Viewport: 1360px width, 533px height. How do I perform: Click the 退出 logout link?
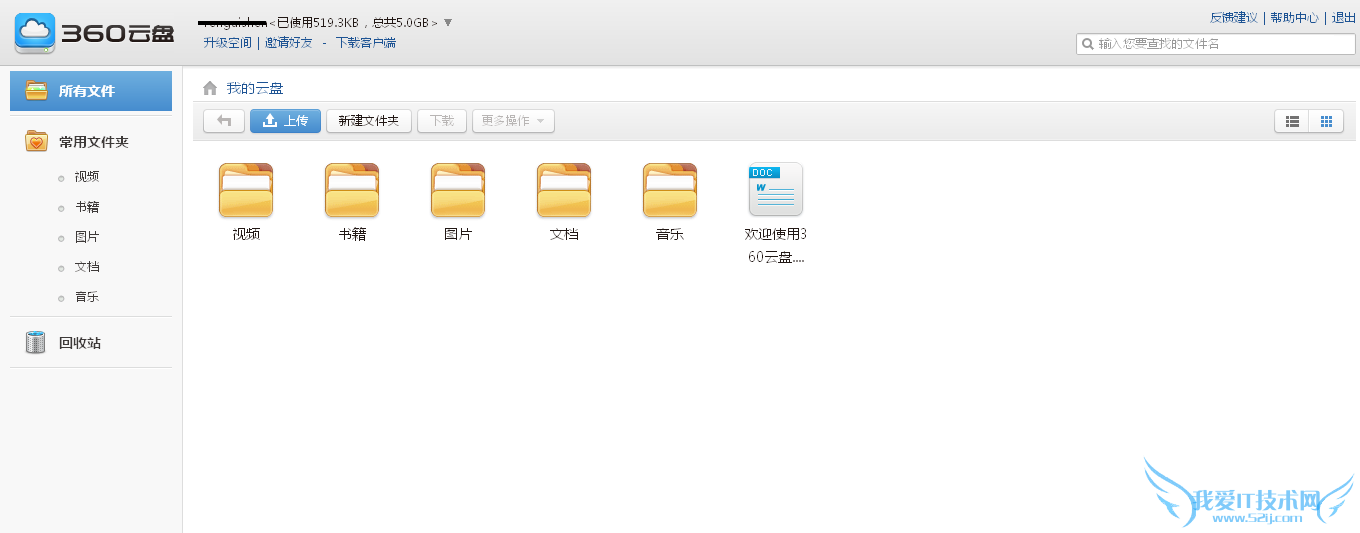pos(1344,18)
